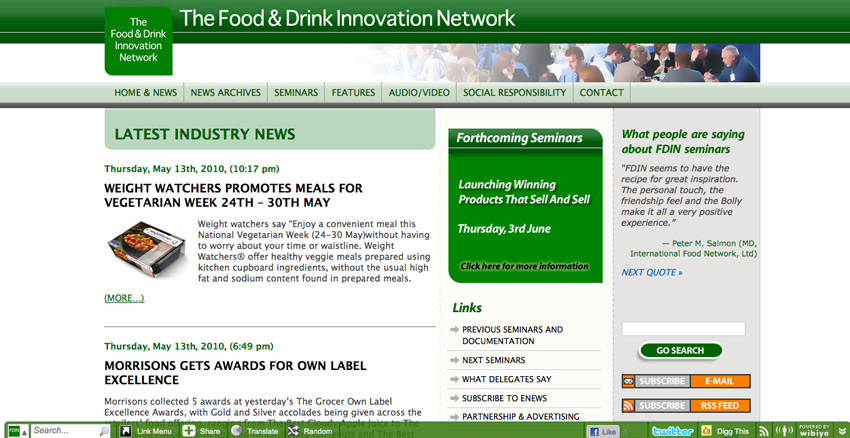Click the NEXT QUOTE link
Image resolution: width=850 pixels, height=438 pixels.
(652, 272)
